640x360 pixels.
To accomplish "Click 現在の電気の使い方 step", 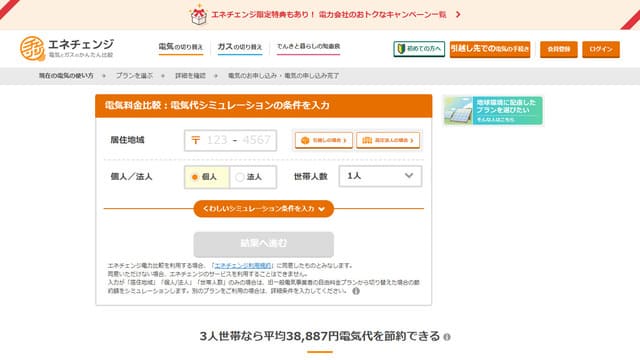I will pyautogui.click(x=66, y=76).
